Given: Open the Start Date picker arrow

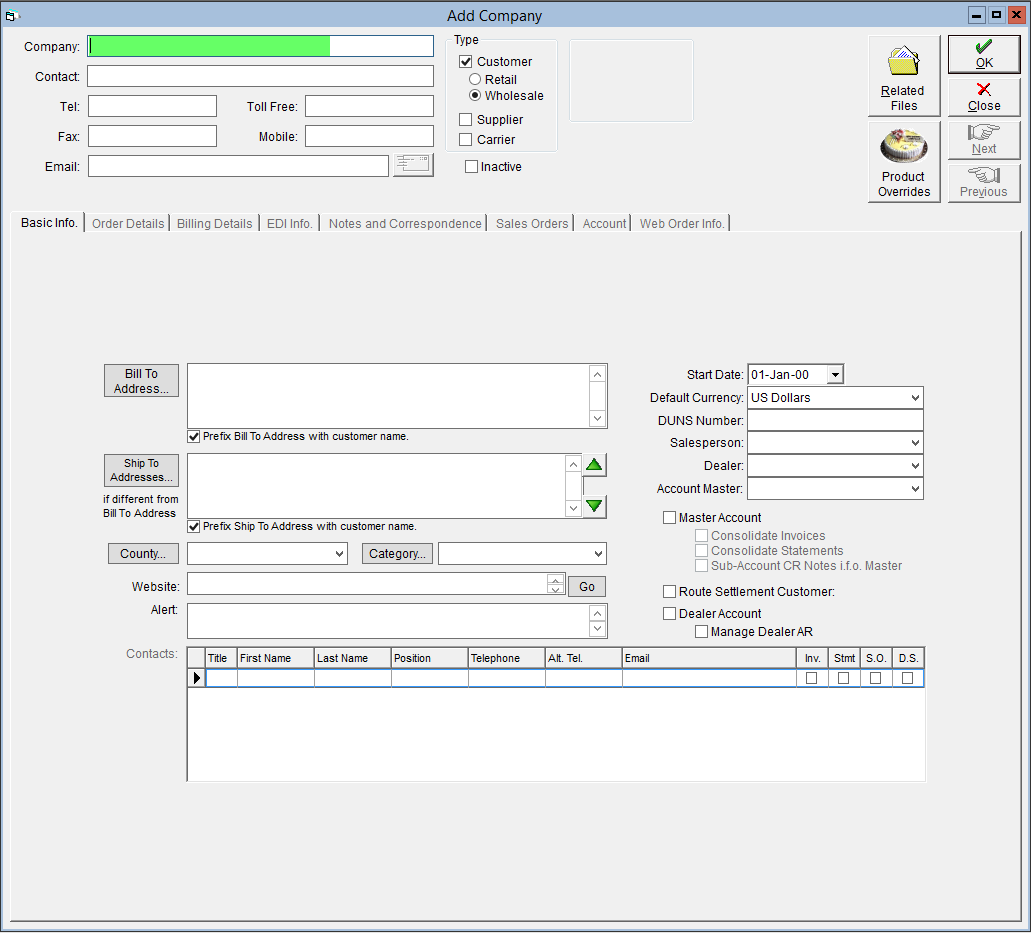Looking at the screenshot, I should point(835,375).
